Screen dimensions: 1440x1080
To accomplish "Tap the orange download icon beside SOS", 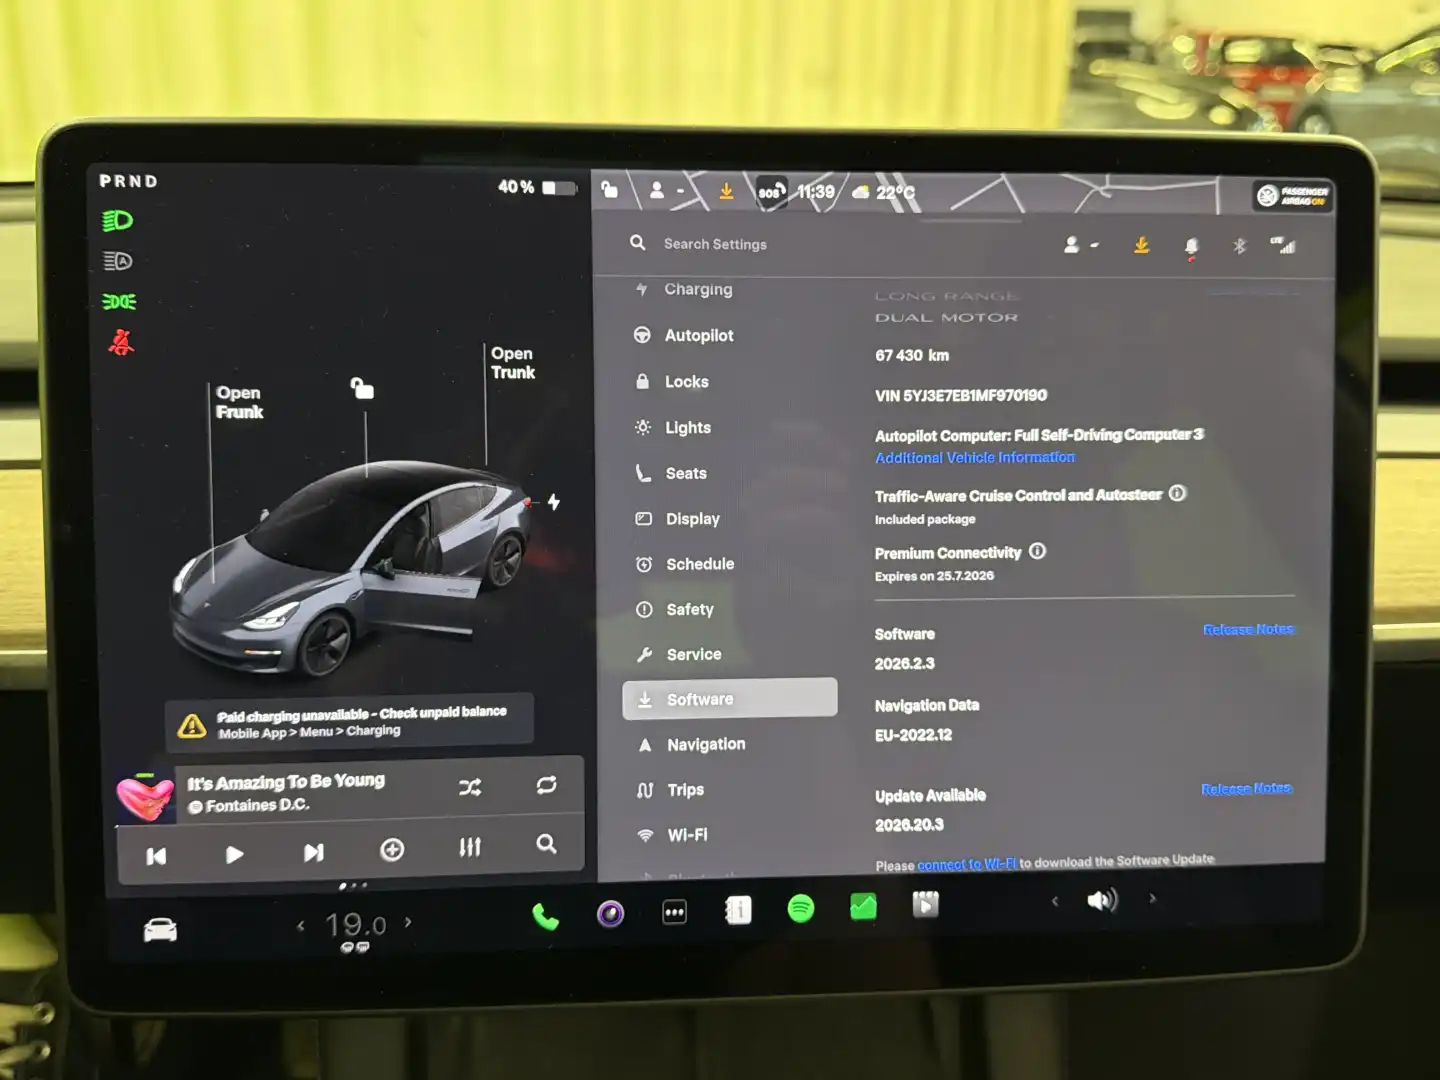I will [x=727, y=190].
